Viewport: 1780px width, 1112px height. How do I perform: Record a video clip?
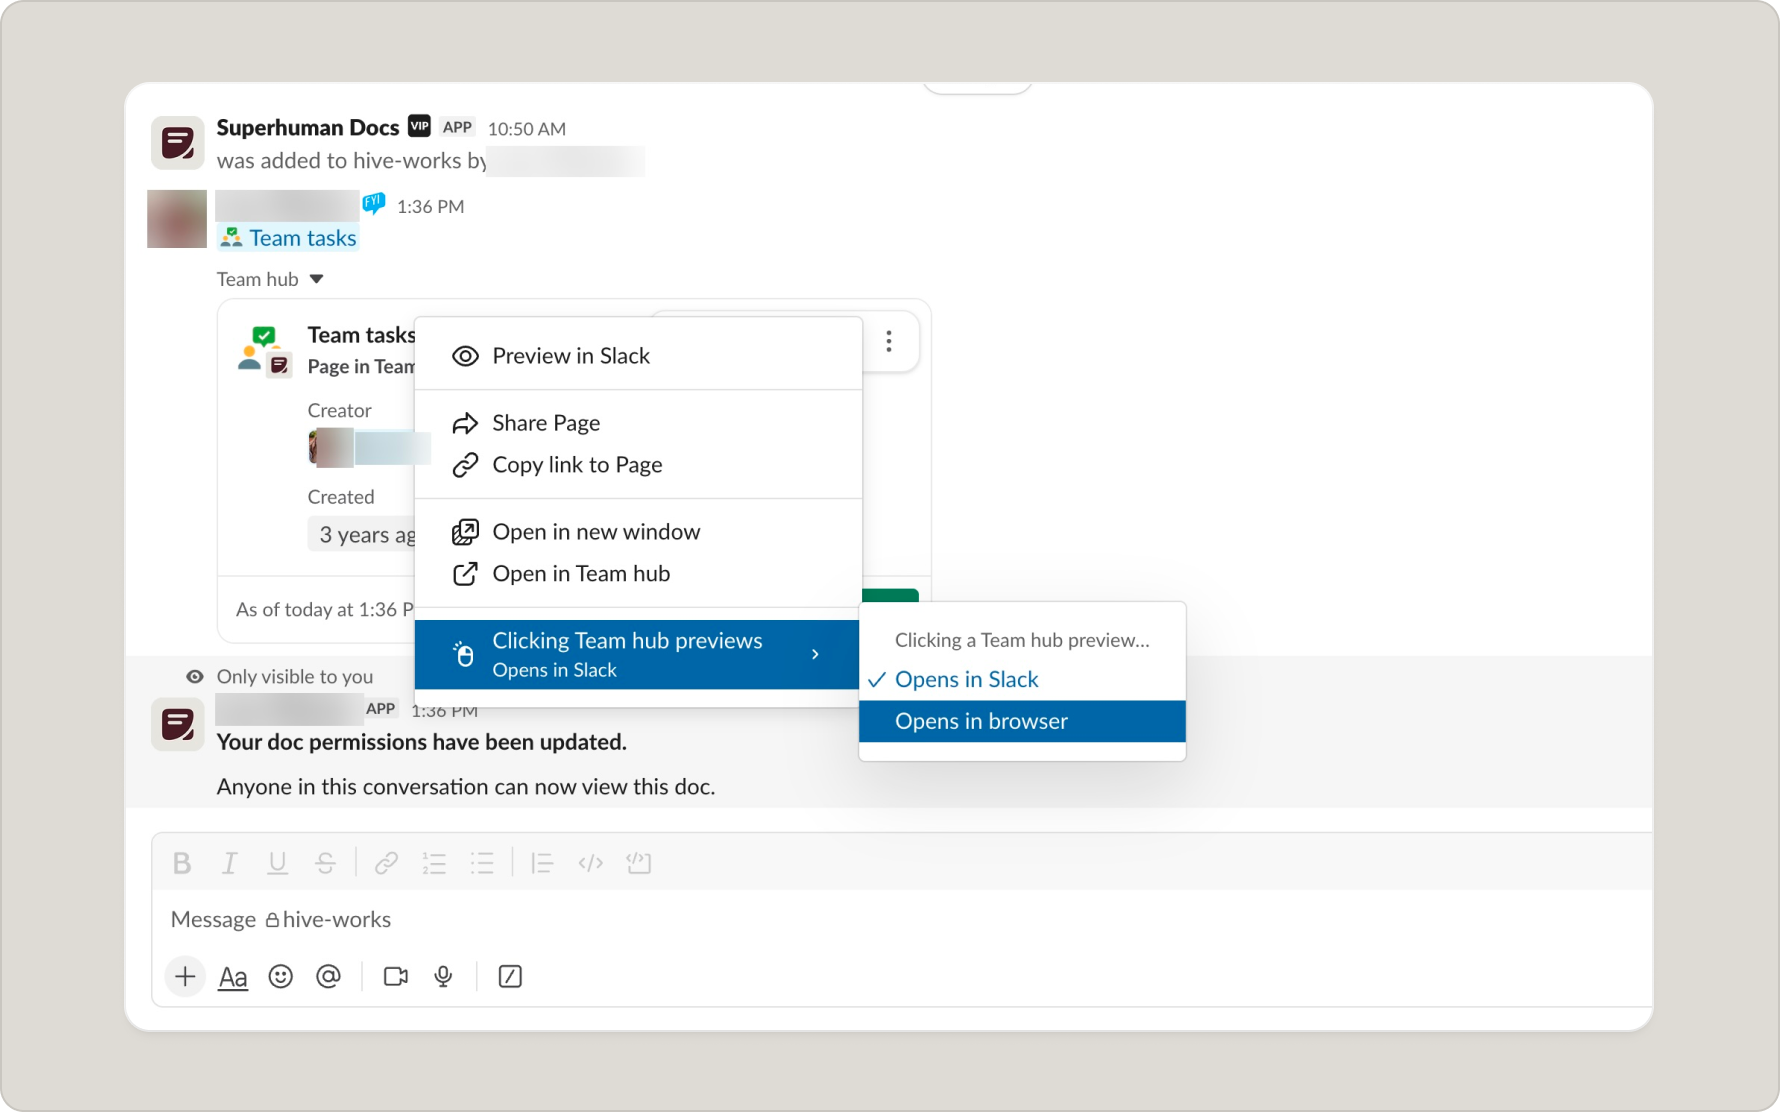tap(396, 976)
